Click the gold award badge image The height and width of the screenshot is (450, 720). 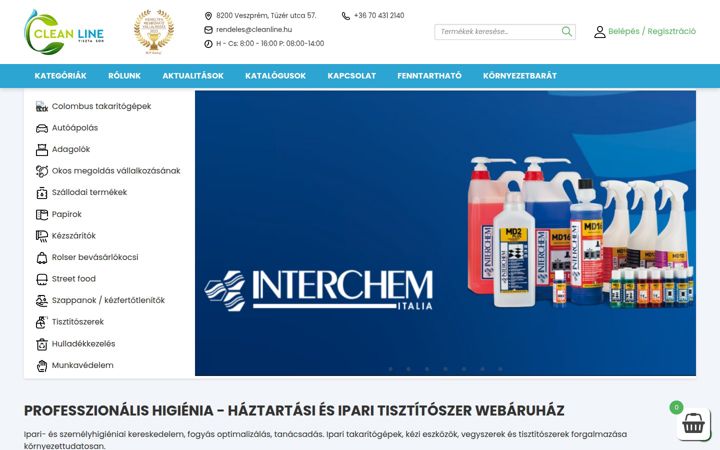[154, 32]
